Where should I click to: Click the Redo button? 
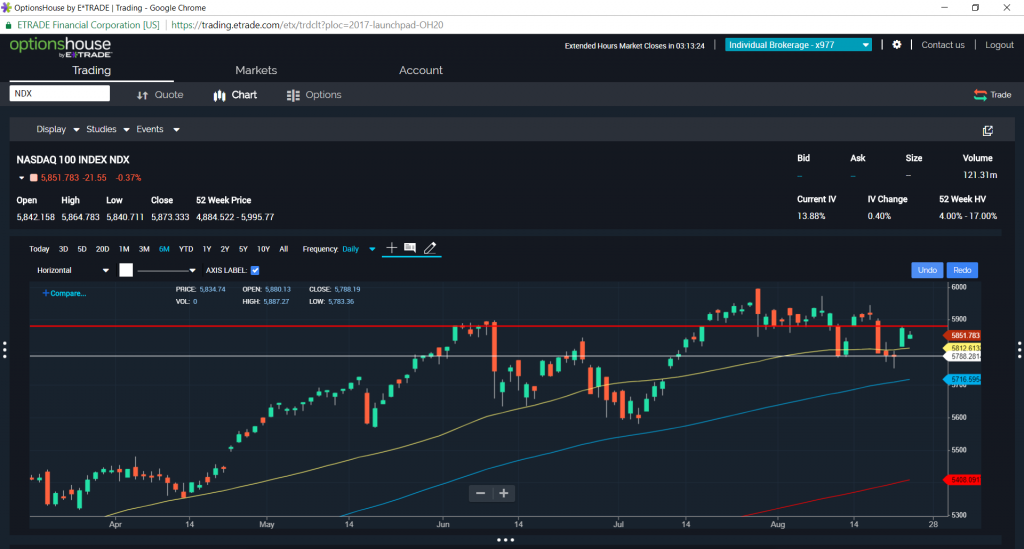(x=962, y=270)
